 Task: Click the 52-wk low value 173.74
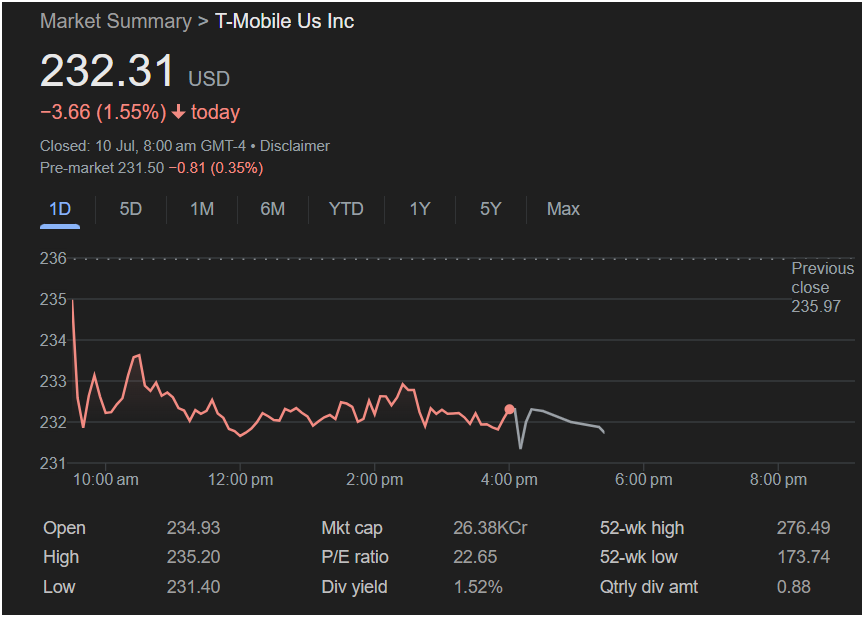pos(803,557)
